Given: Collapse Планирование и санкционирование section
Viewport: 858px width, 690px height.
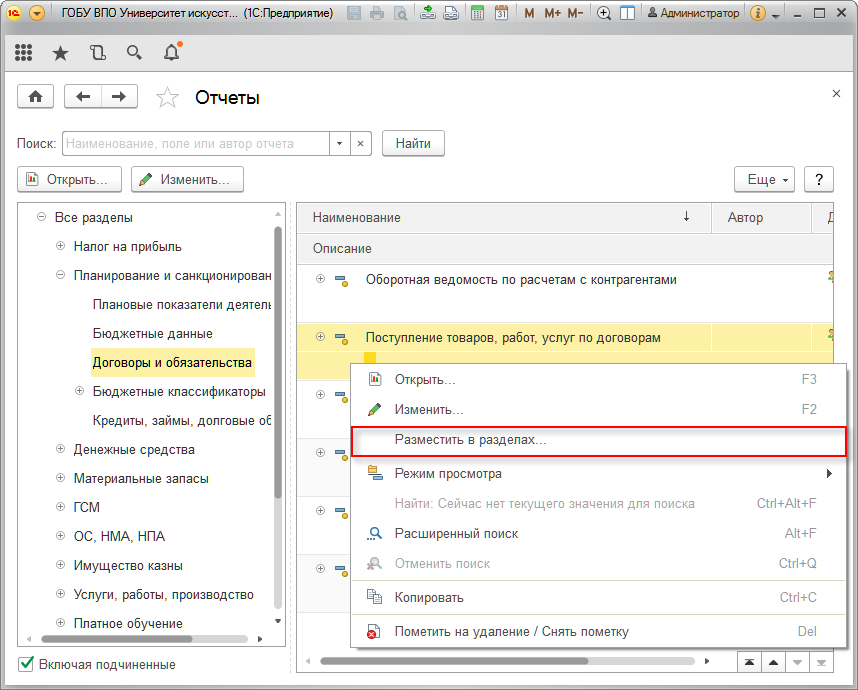Looking at the screenshot, I should [61, 275].
